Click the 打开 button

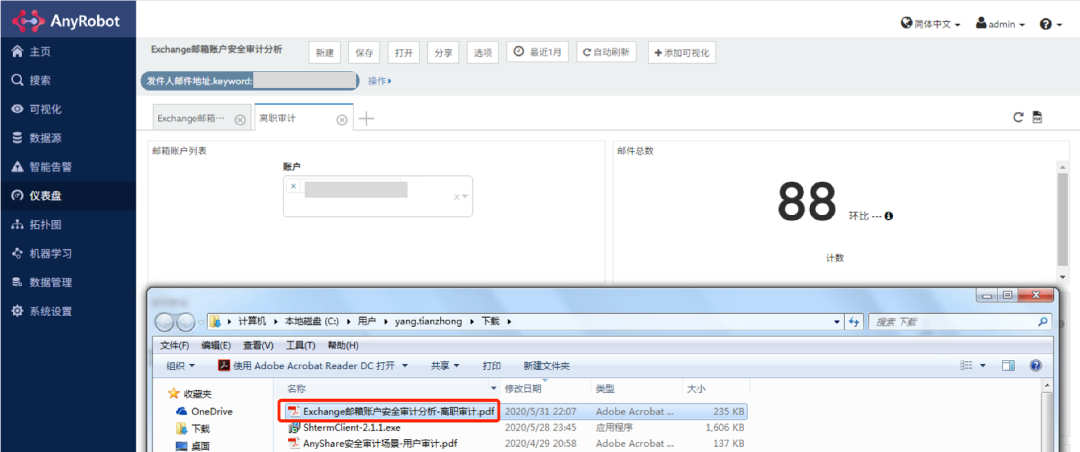pyautogui.click(x=404, y=53)
